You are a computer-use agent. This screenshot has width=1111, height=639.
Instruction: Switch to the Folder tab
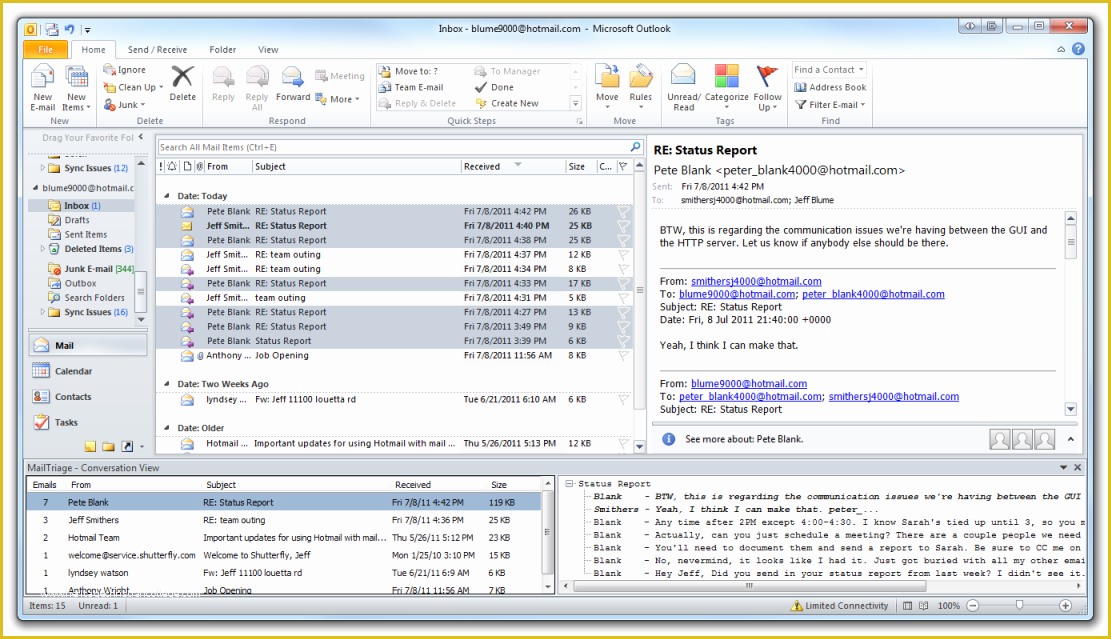222,50
